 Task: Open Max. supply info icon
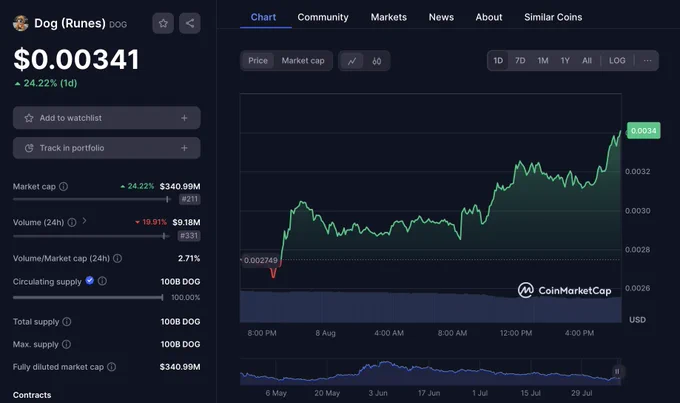[x=66, y=344]
